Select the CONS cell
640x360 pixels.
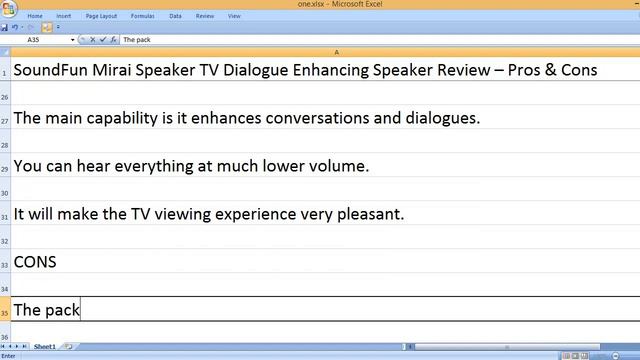tap(325, 261)
